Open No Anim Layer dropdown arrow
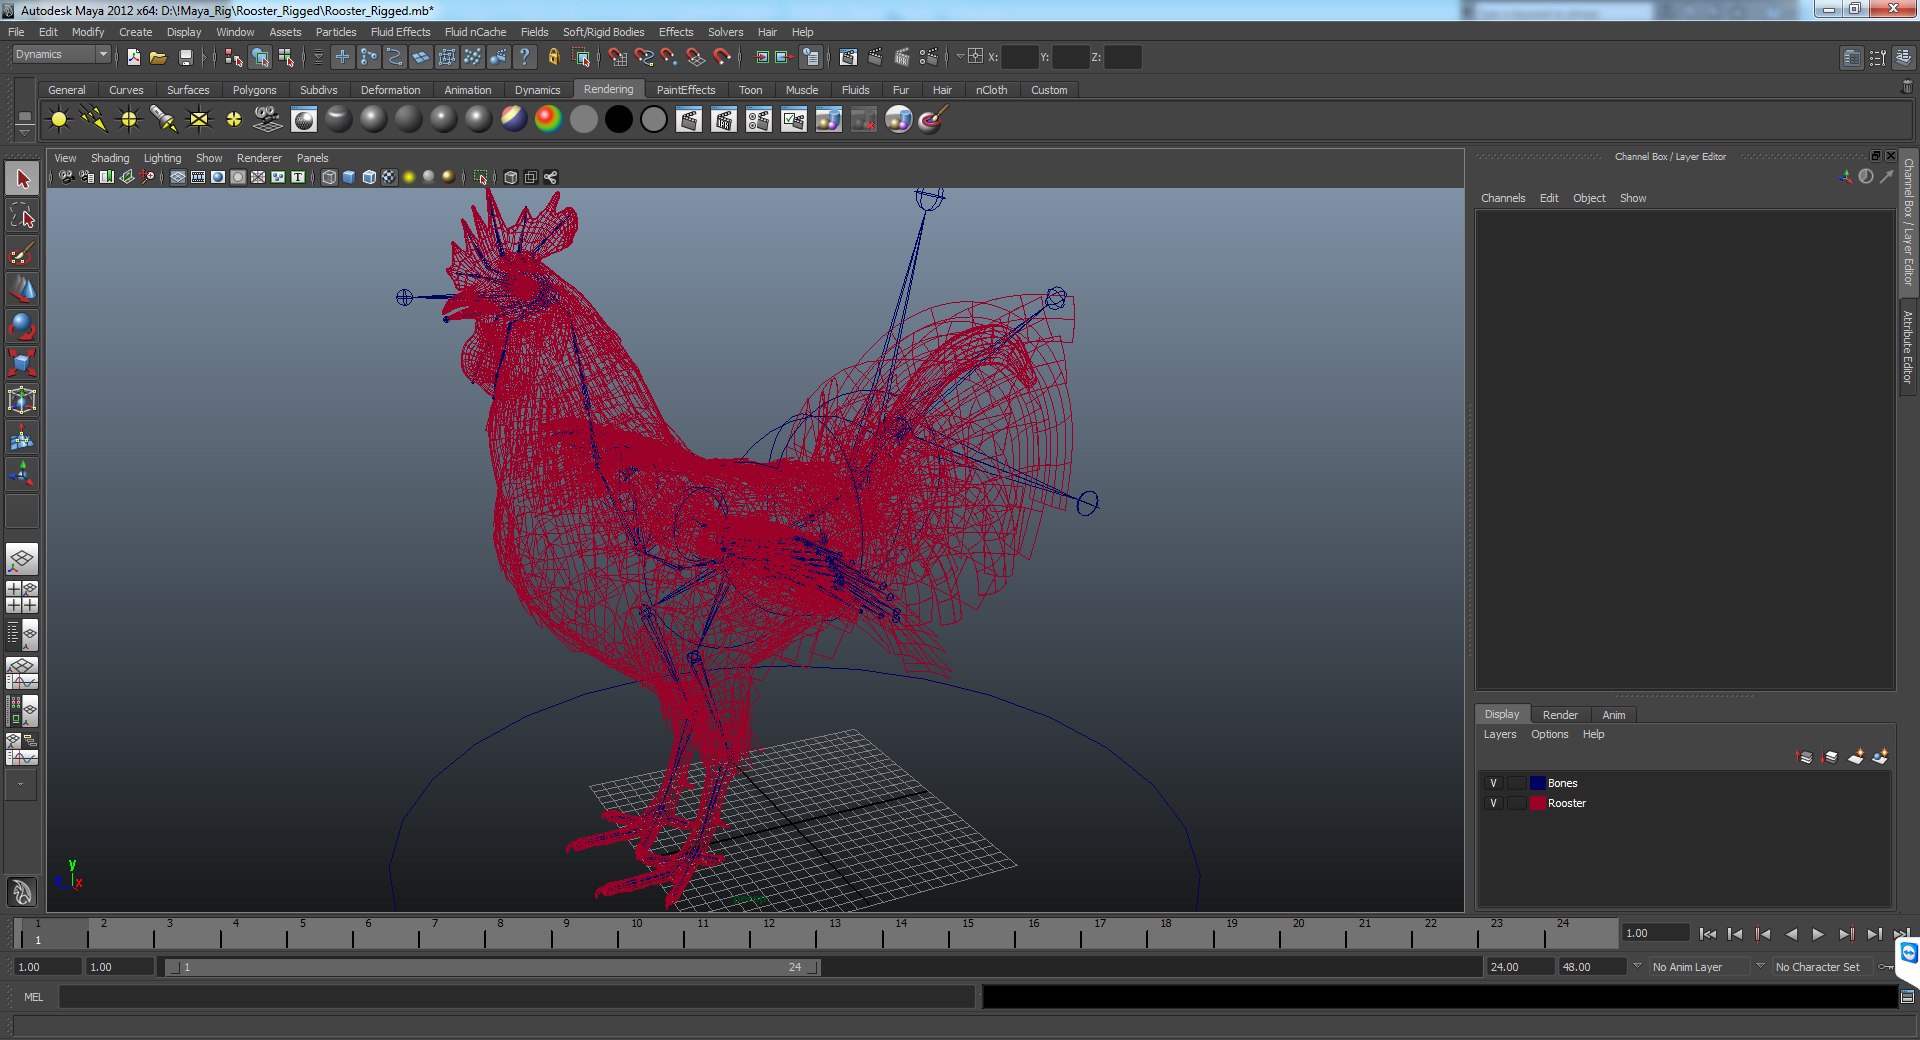This screenshot has height=1040, width=1920. coord(1637,966)
